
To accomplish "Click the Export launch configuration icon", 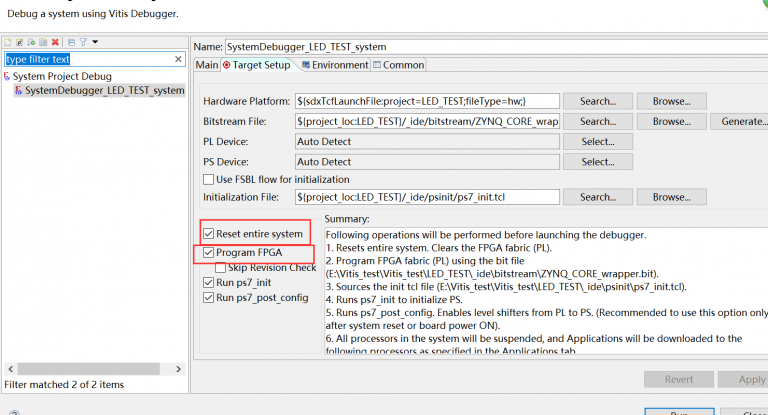I will [30, 43].
